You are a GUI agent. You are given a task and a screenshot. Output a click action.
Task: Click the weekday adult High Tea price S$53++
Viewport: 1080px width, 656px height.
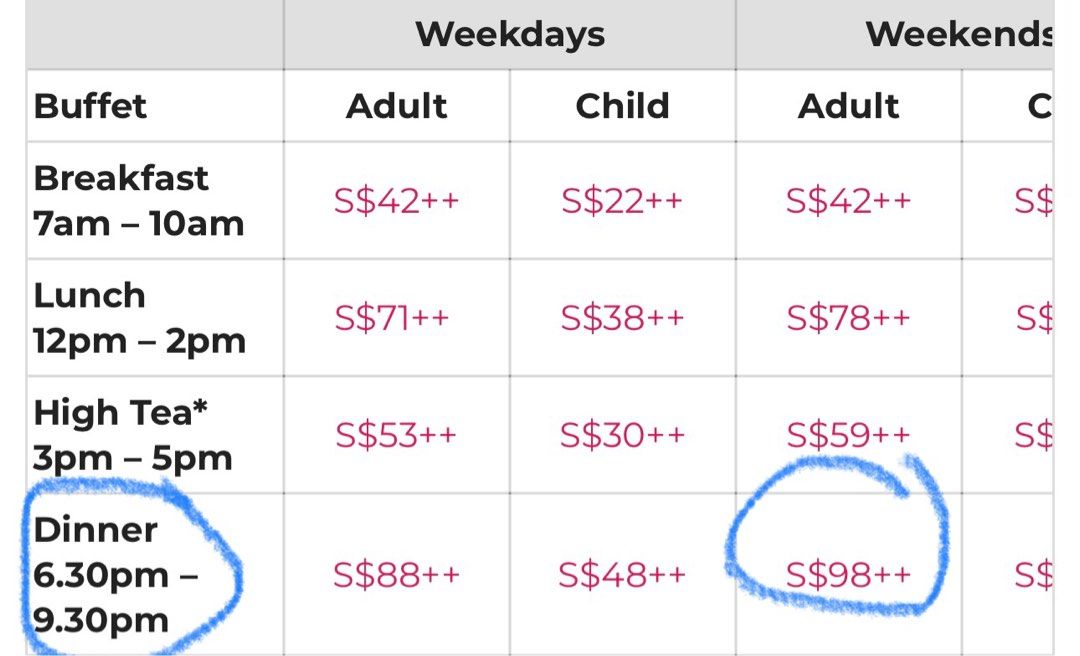[x=396, y=435]
